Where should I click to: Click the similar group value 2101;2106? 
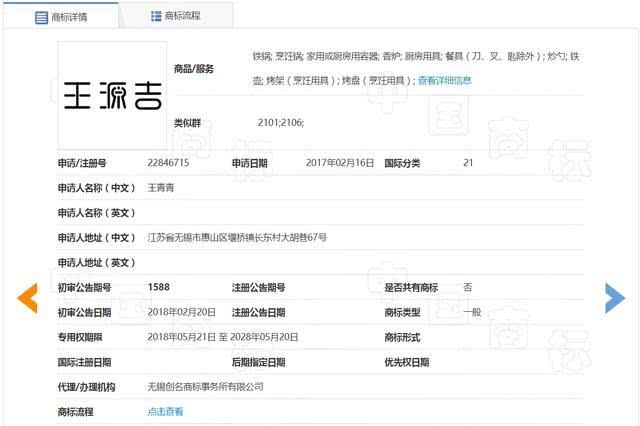coord(280,122)
